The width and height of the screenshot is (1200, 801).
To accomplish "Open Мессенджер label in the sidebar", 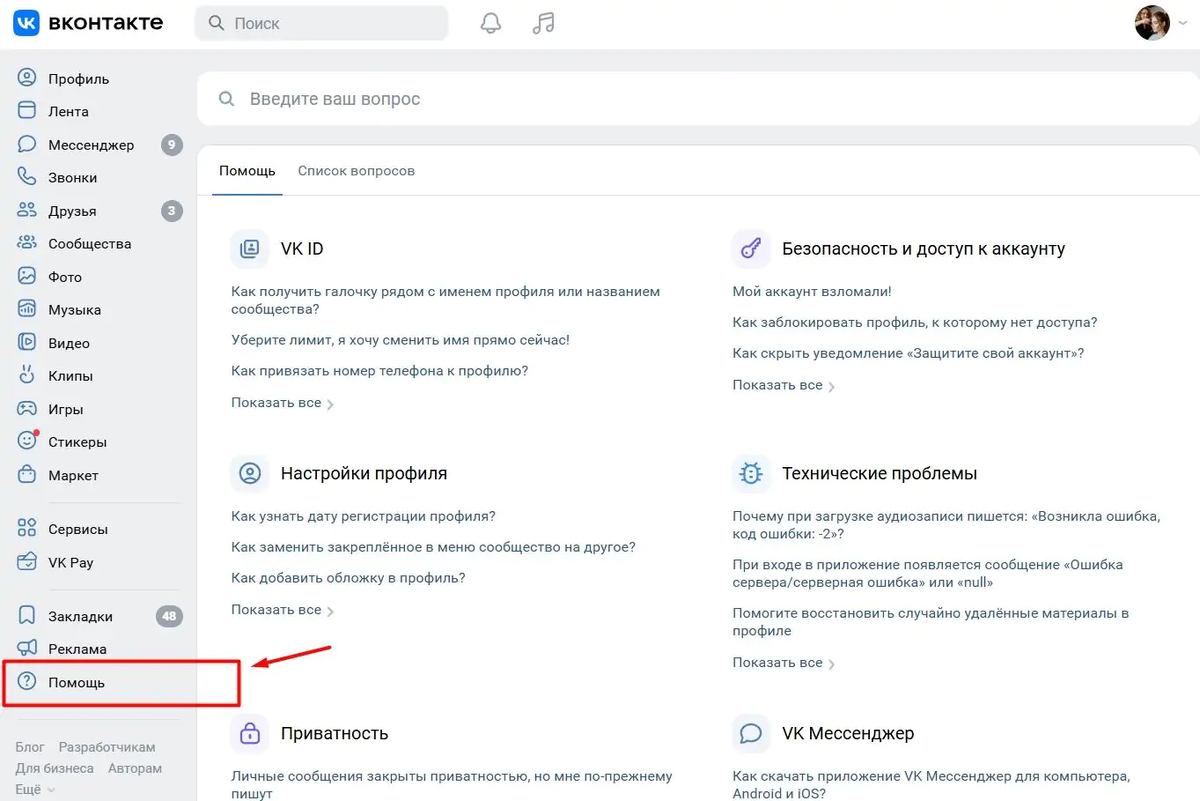I will (x=91, y=145).
